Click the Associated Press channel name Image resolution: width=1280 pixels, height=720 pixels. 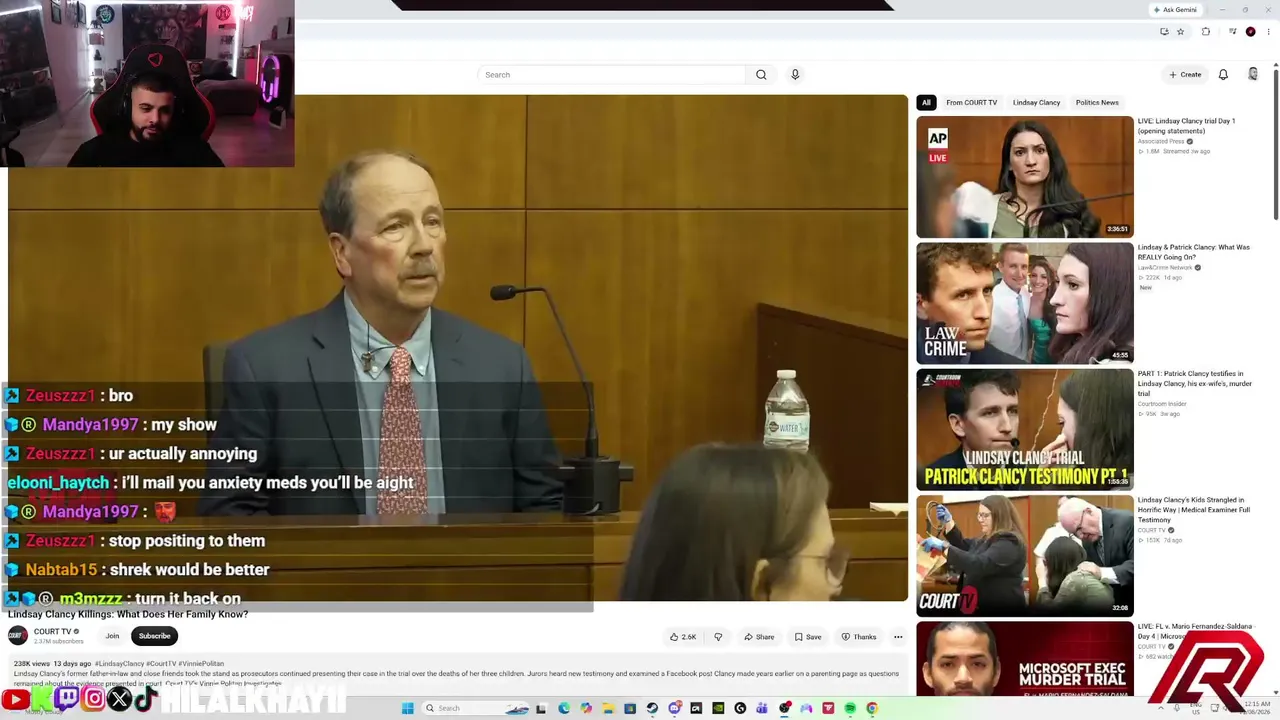1161,142
